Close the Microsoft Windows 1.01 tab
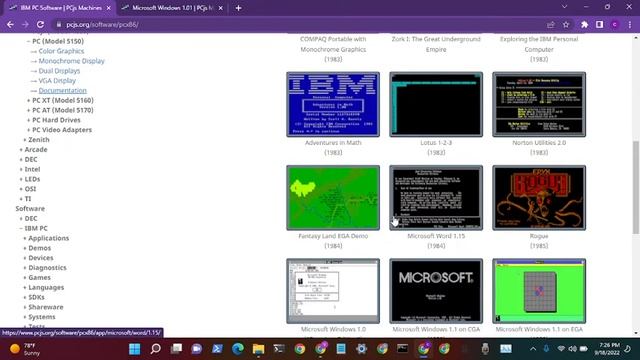The image size is (640, 360). (x=220, y=8)
